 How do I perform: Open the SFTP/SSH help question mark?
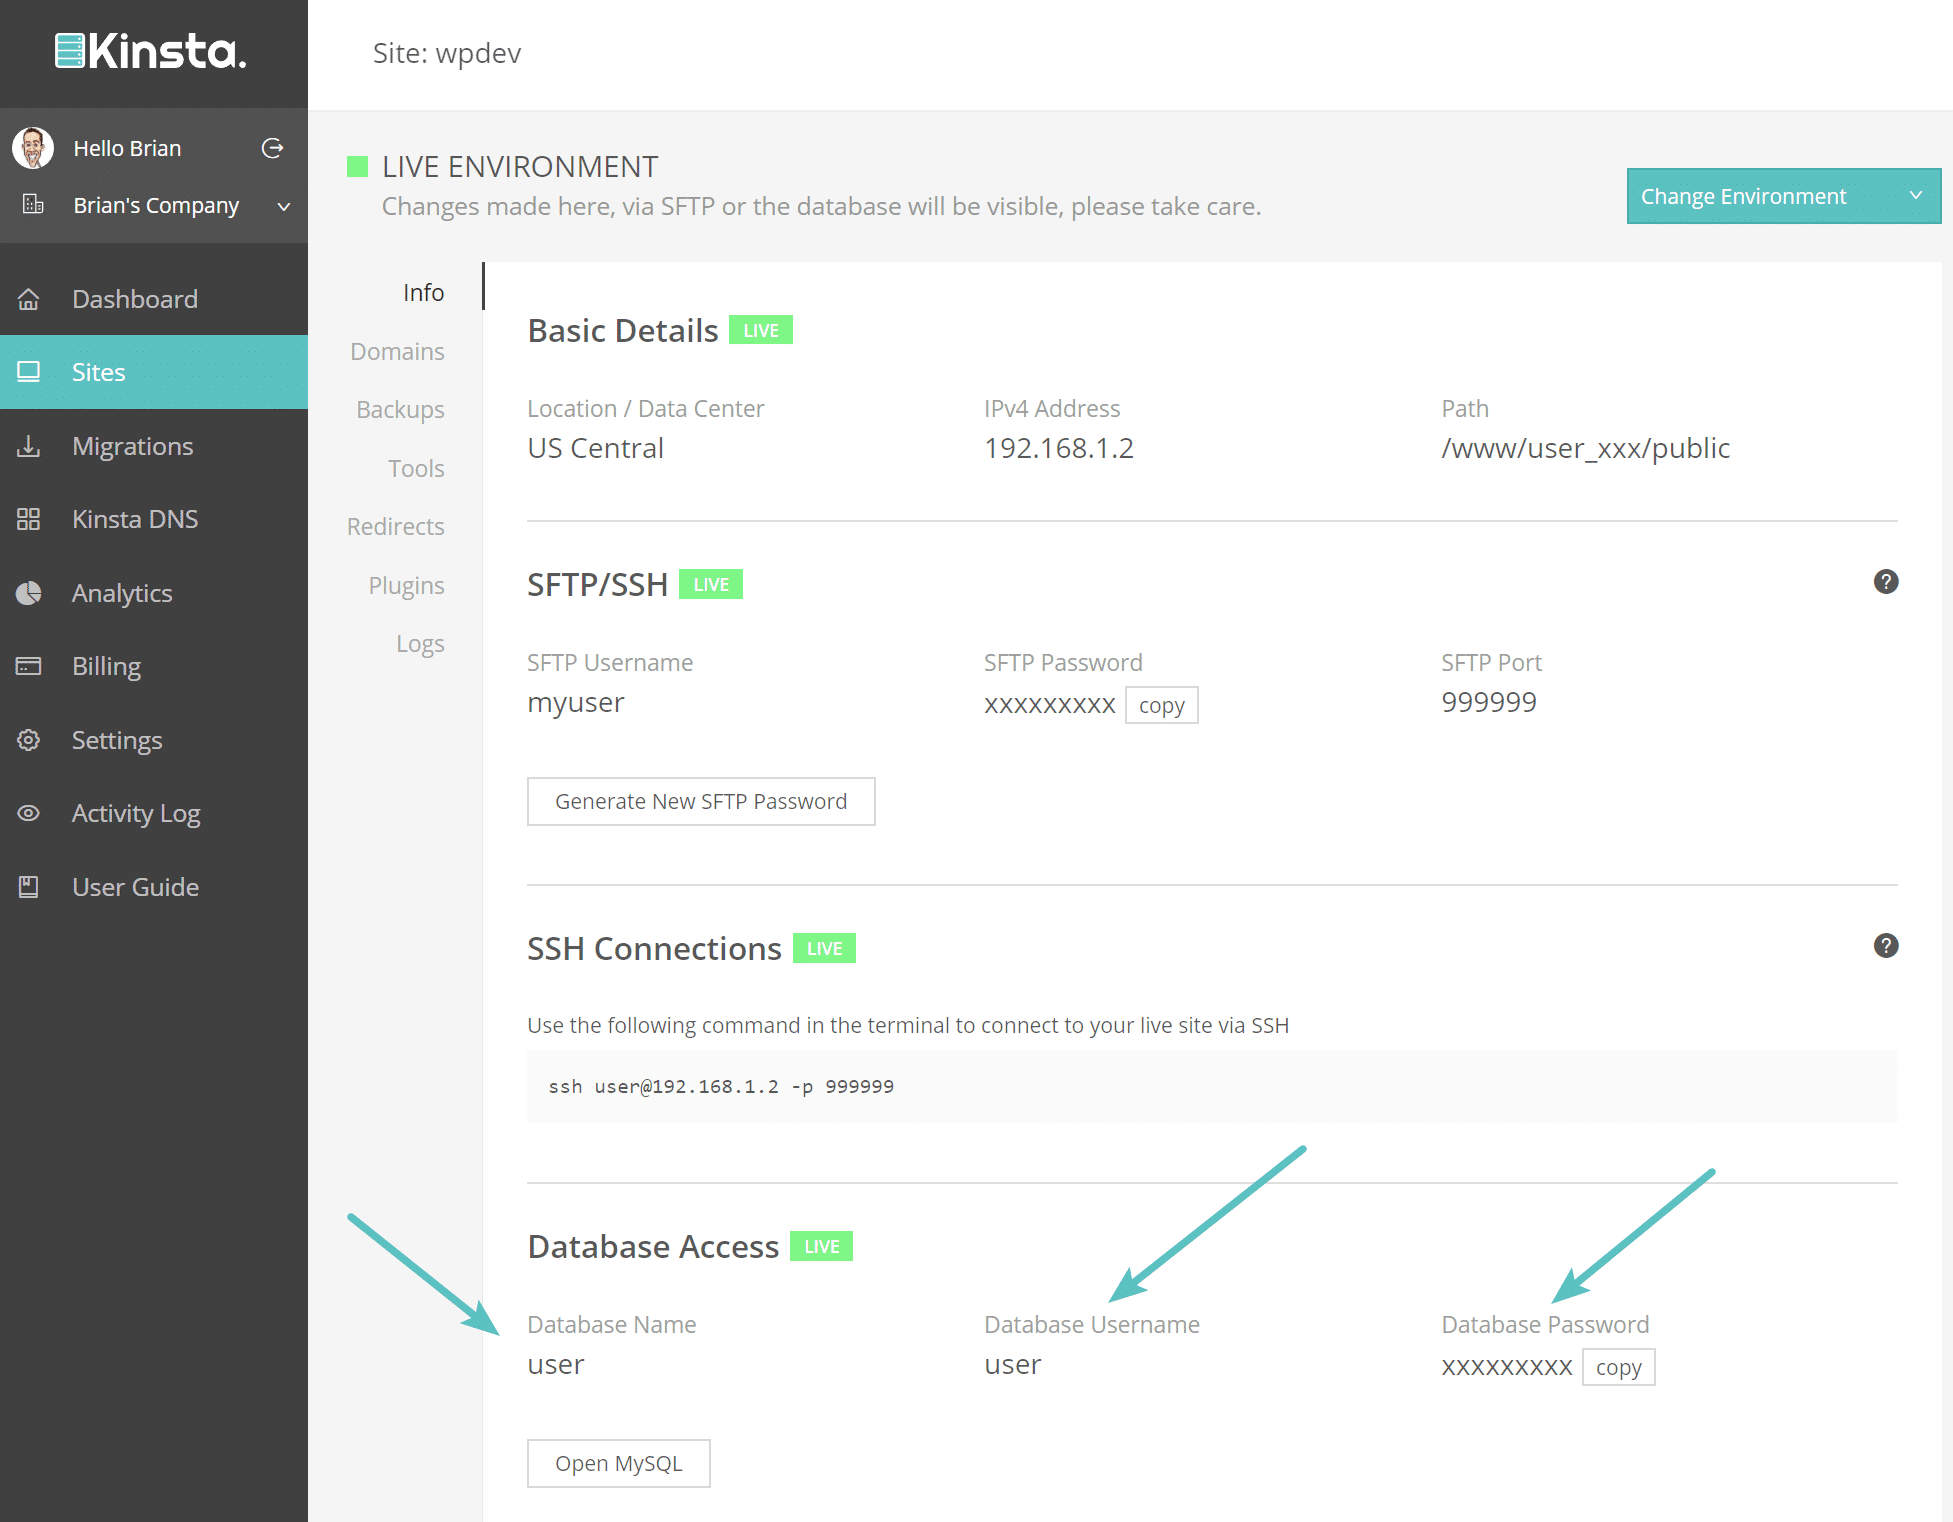[x=1885, y=582]
